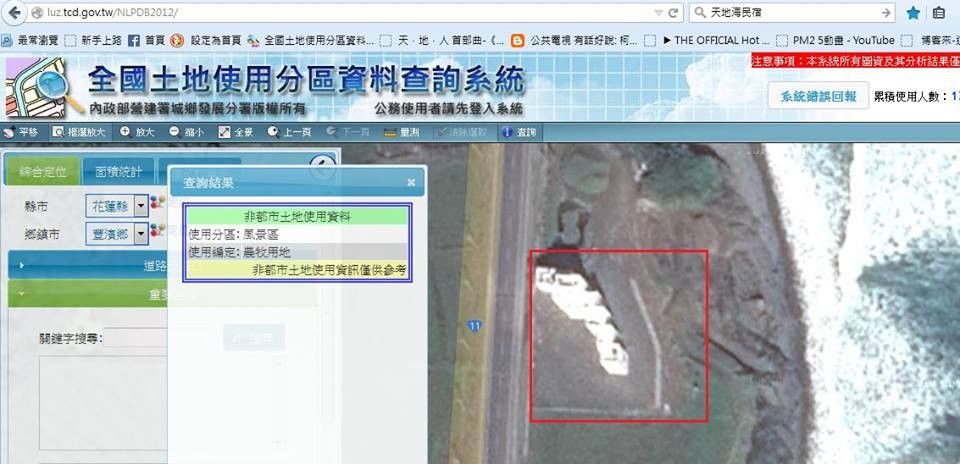This screenshot has width=960, height=464.
Task: Click the 縮小 zoom out tool
Action: pyautogui.click(x=186, y=132)
